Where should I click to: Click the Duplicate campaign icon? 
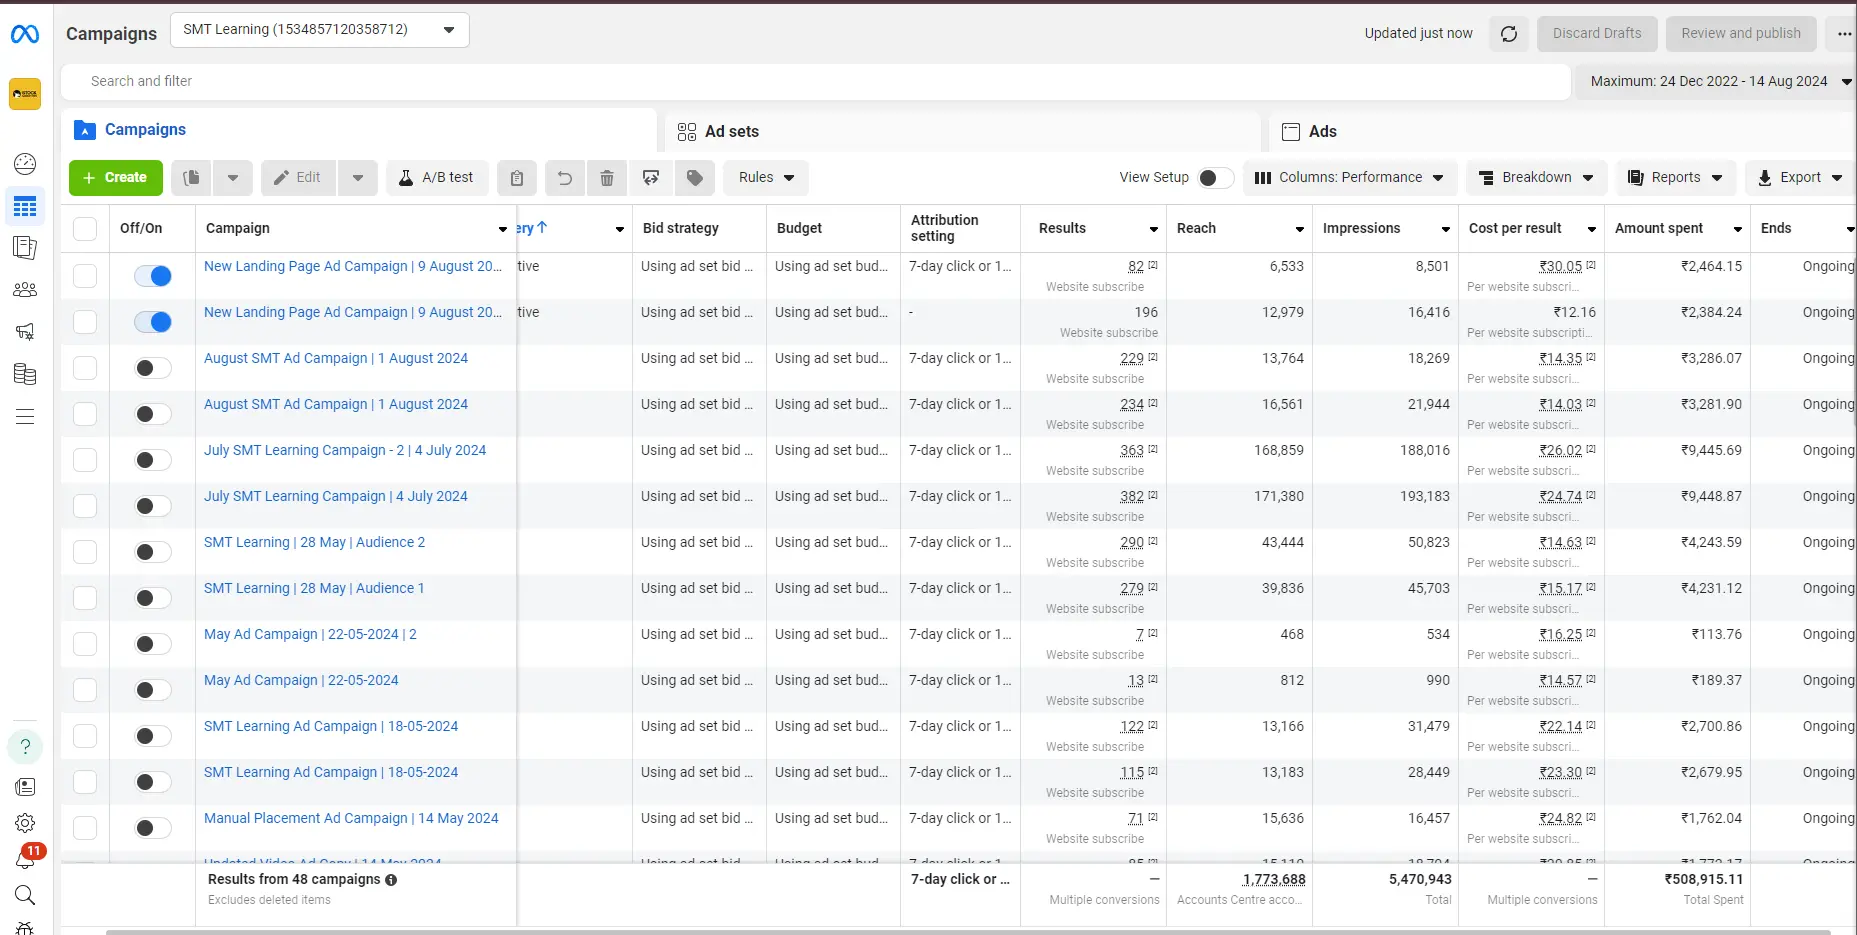click(192, 178)
